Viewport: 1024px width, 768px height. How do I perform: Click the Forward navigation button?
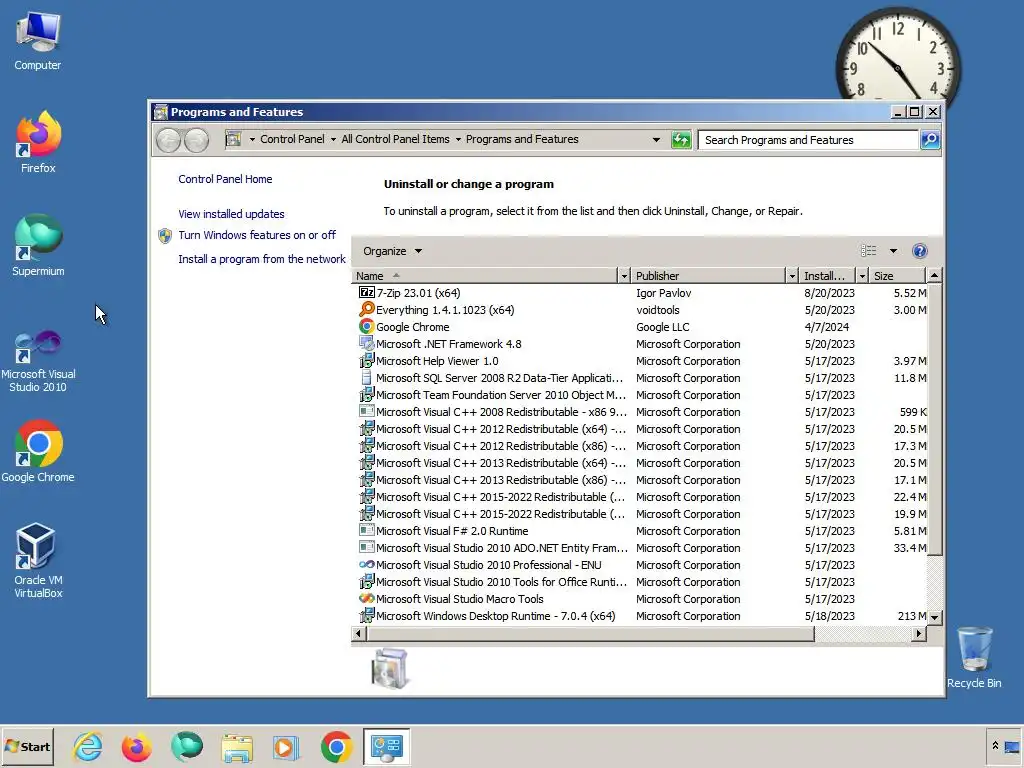197,140
